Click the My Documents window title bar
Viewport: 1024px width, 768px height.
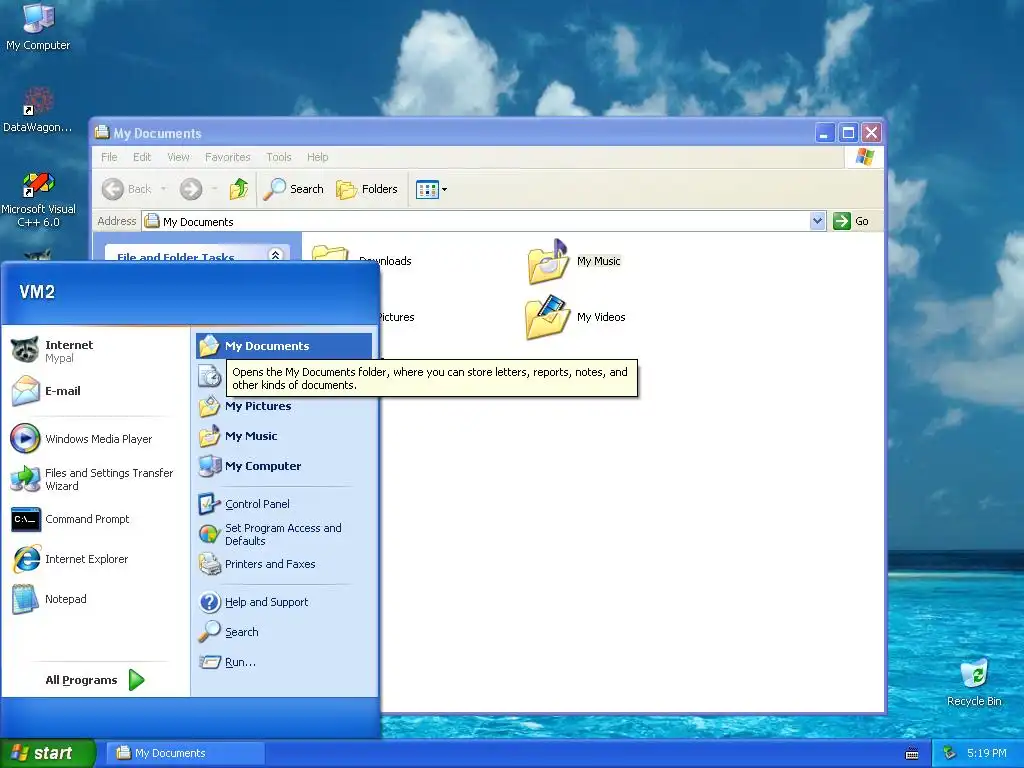point(454,133)
